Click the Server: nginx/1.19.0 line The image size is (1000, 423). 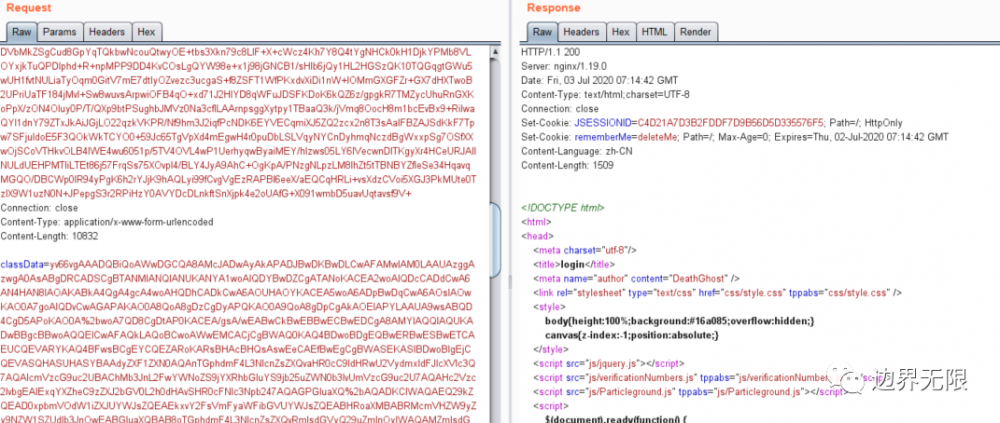pos(563,66)
